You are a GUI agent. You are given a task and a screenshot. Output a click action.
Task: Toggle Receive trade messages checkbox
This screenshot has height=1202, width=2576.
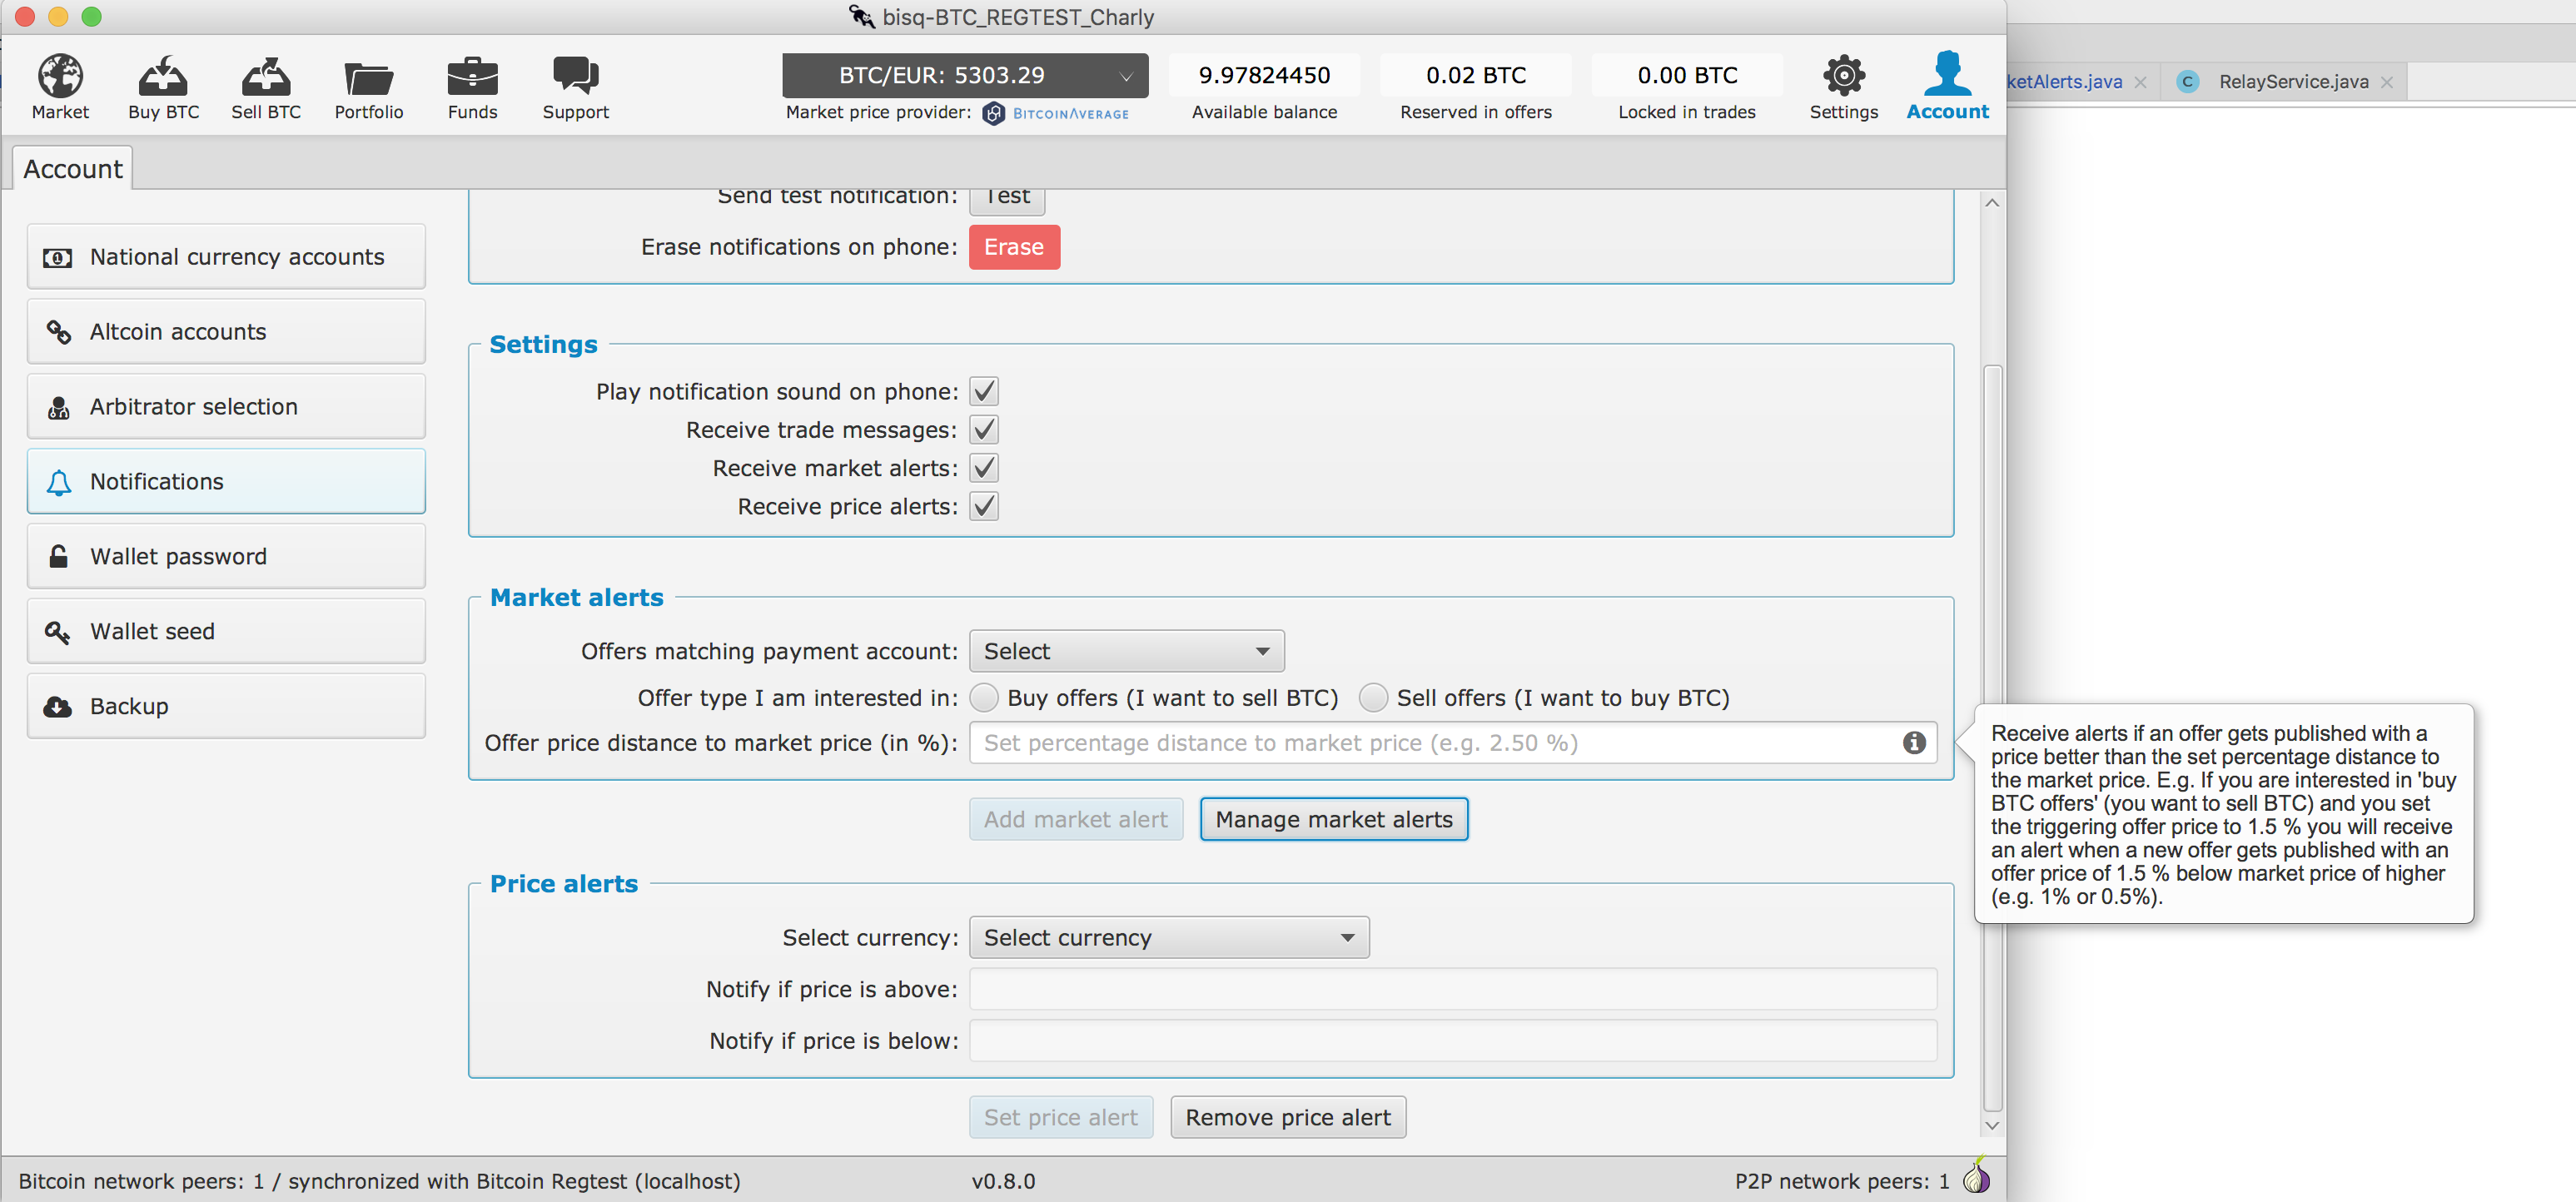tap(984, 429)
